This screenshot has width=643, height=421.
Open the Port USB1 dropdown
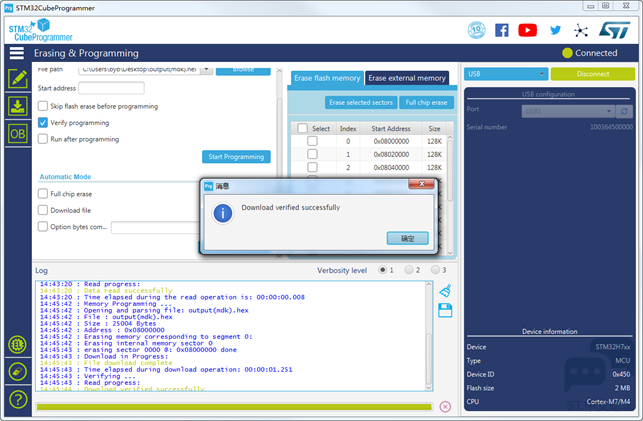[568, 111]
